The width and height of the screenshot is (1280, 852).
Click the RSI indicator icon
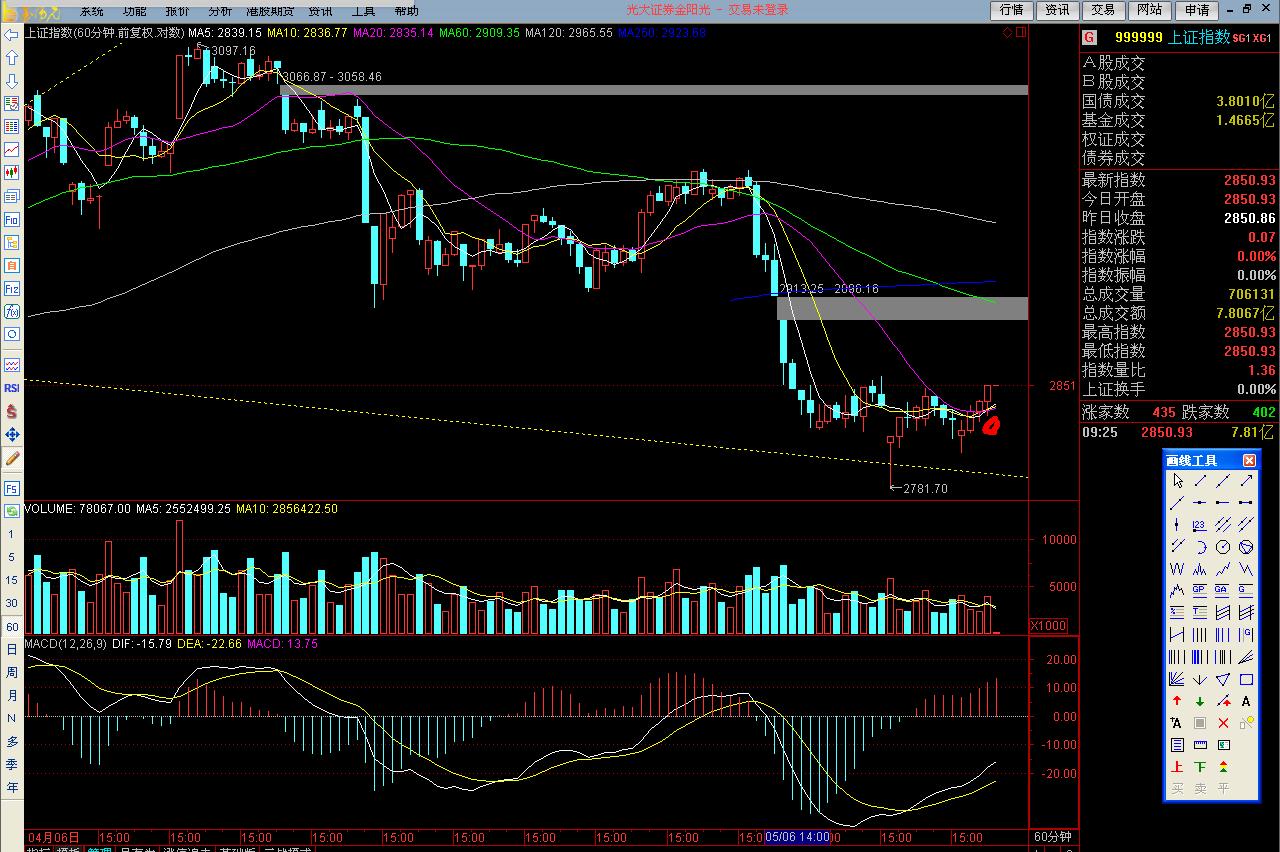coord(12,388)
